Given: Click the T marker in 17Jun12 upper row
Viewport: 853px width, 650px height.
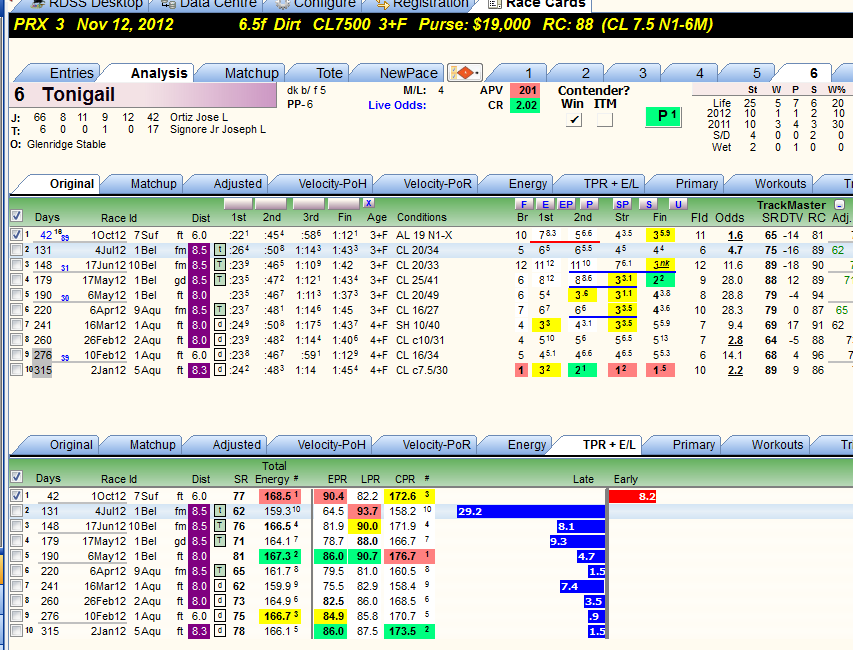Looking at the screenshot, I should tap(219, 265).
